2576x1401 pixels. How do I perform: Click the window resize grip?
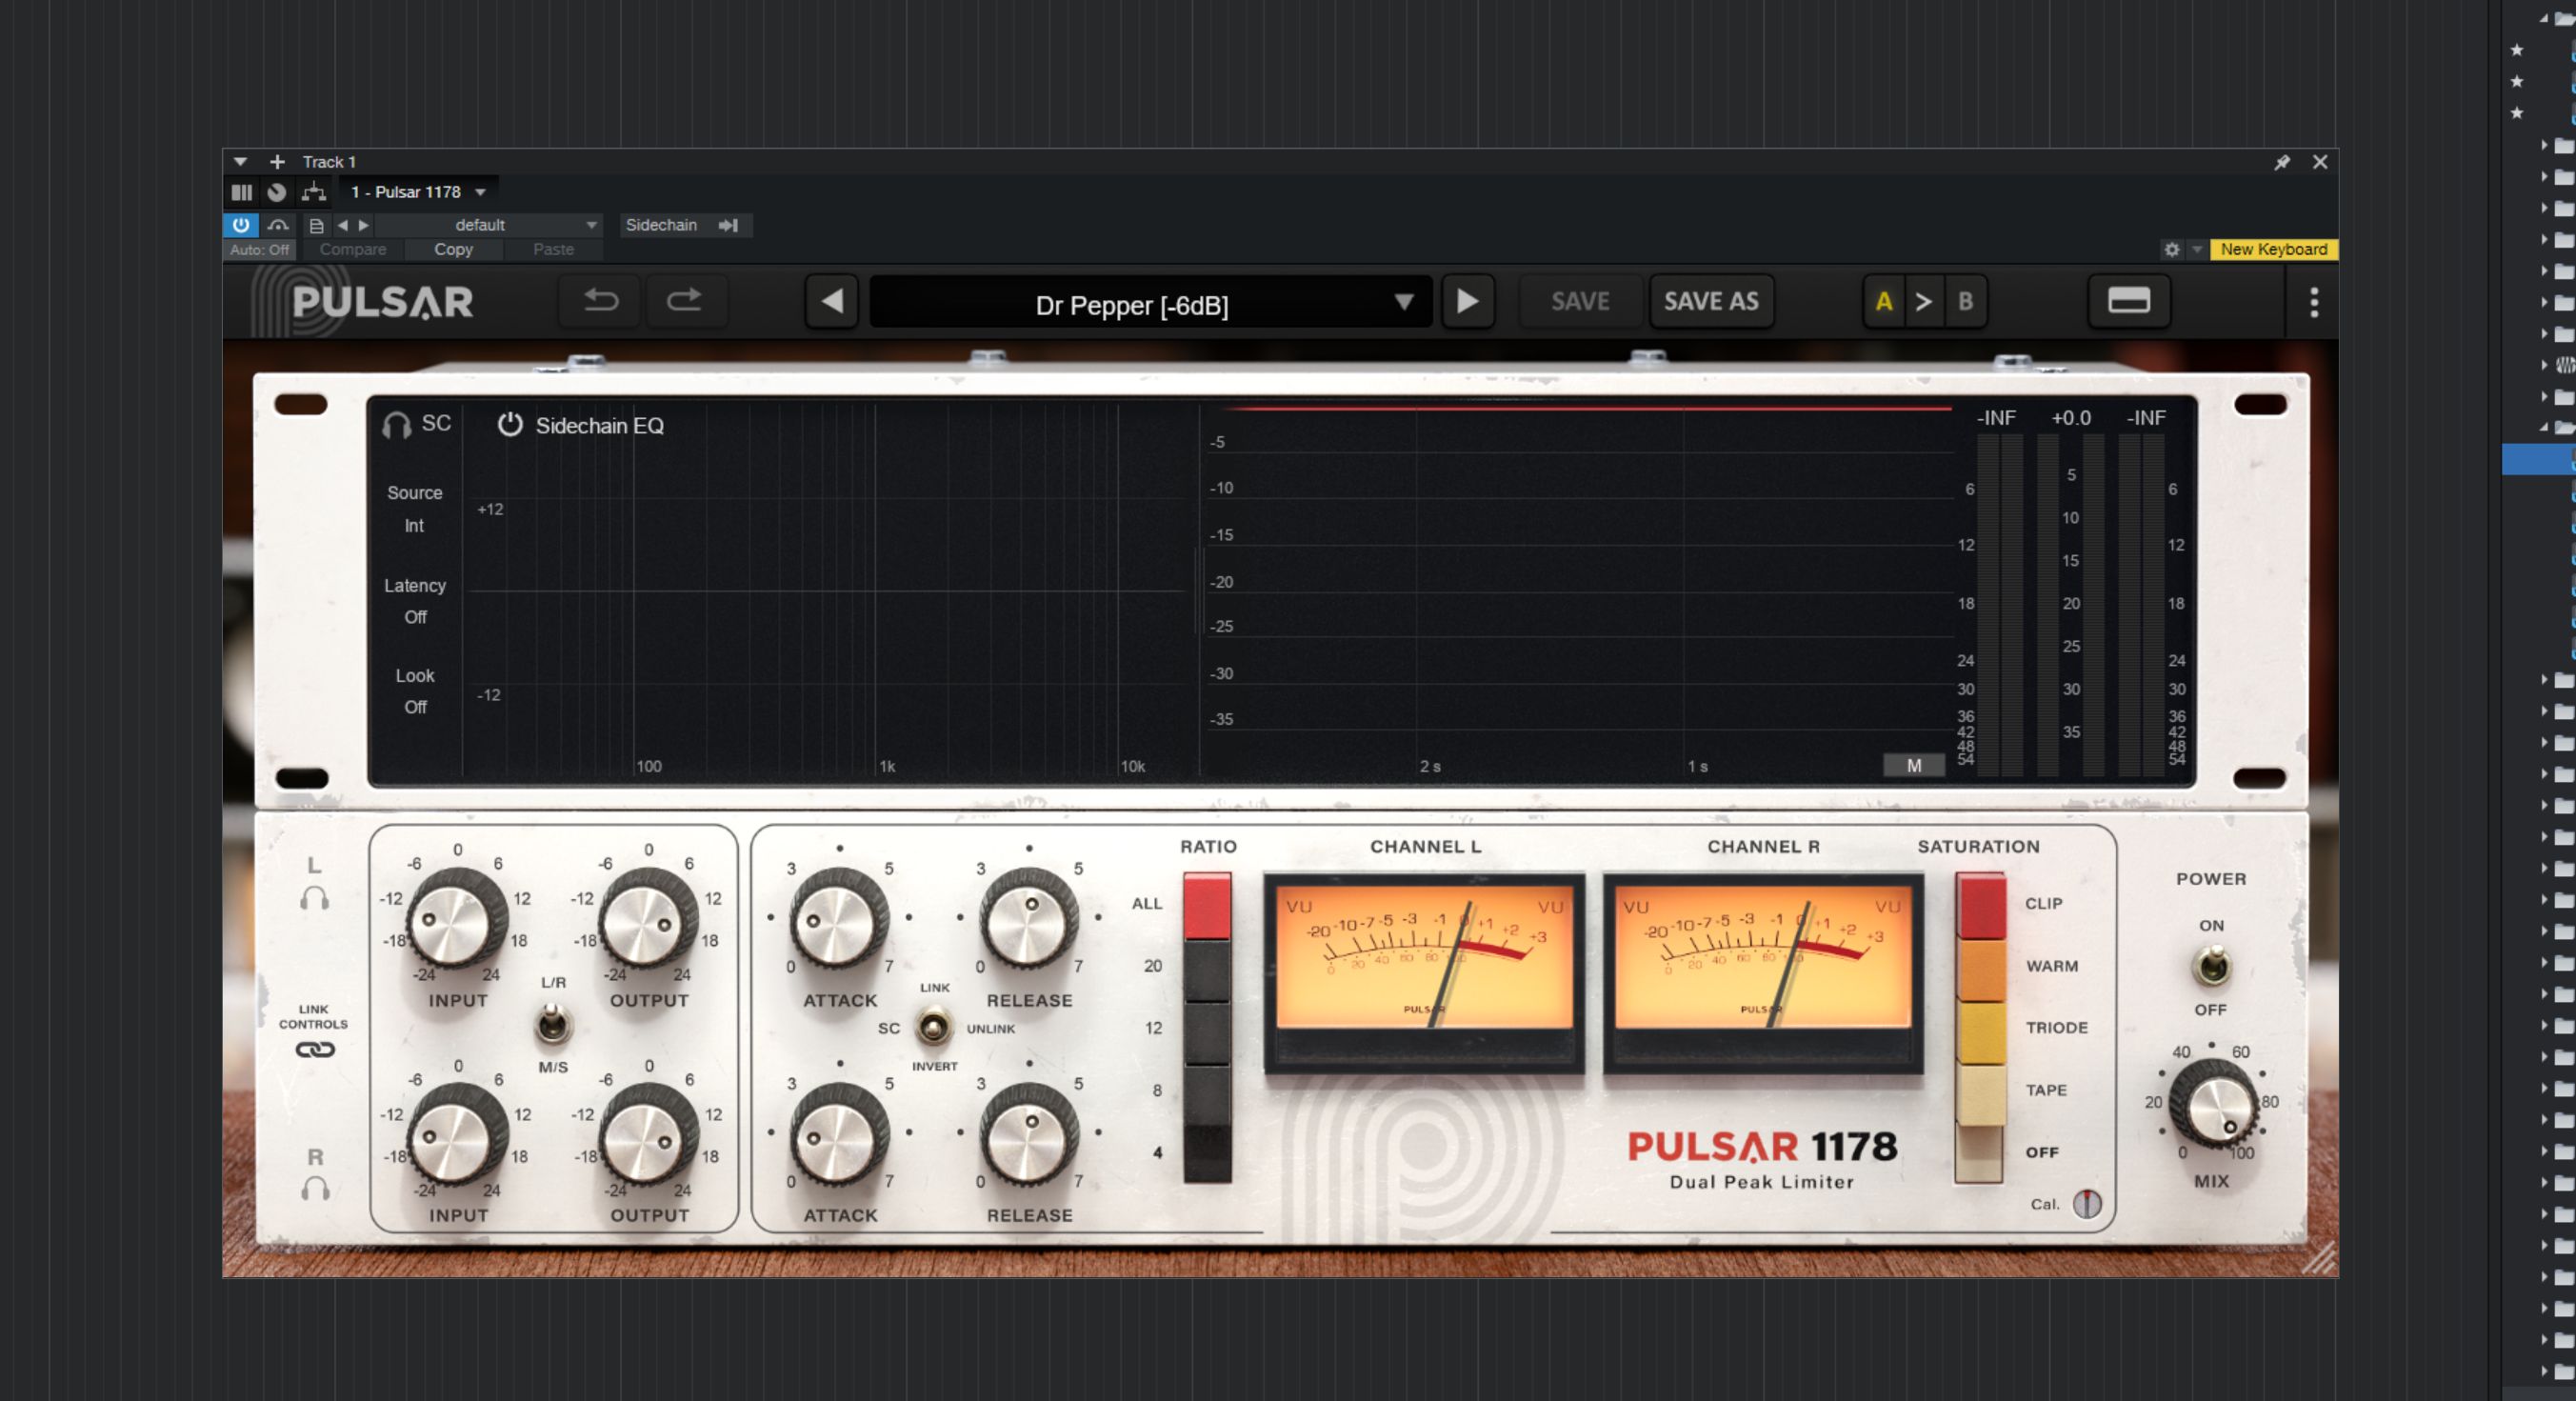pos(2319,1258)
